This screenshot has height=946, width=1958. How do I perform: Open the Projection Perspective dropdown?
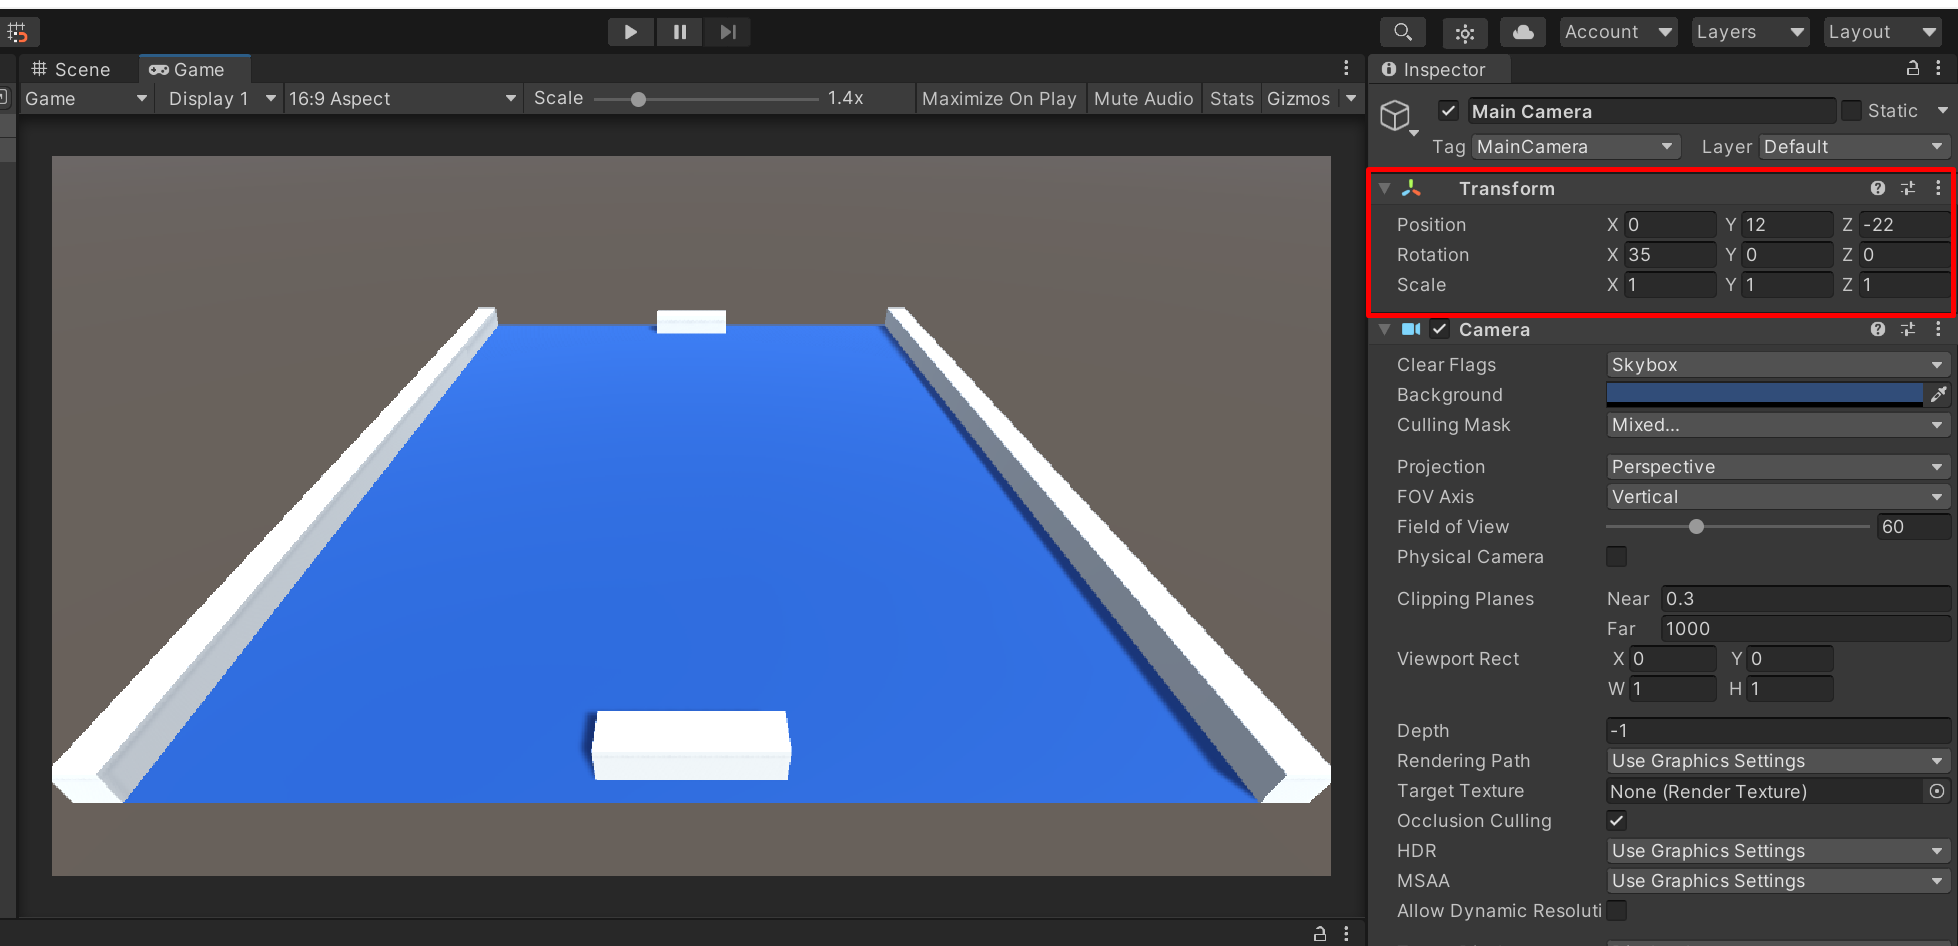[1778, 467]
